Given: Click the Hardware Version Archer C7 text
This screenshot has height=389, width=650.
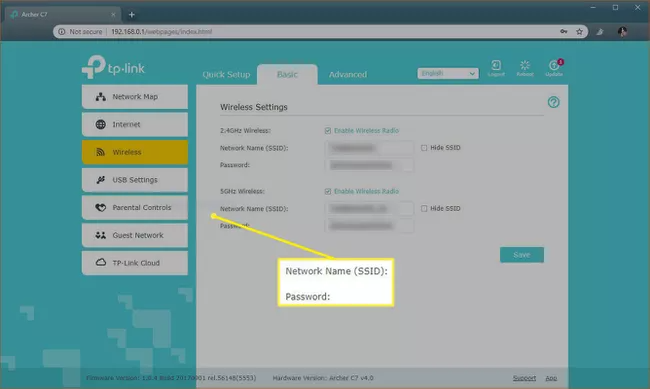Looking at the screenshot, I should point(323,378).
